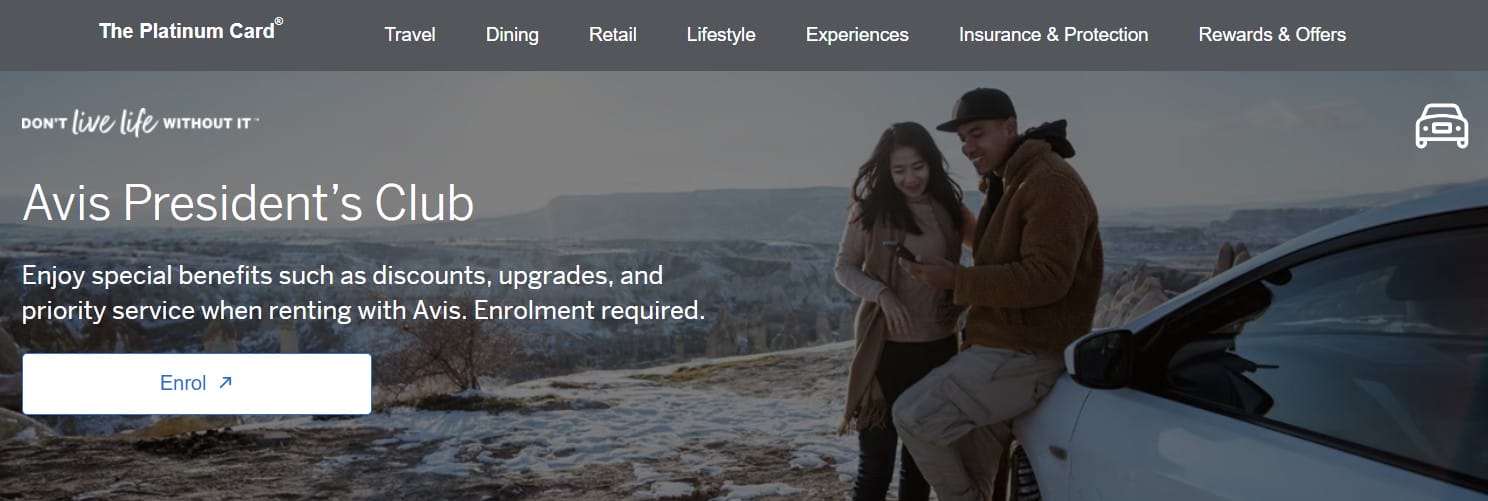Go to the Lifestyle section
Screen dimensions: 1488x501
point(721,35)
